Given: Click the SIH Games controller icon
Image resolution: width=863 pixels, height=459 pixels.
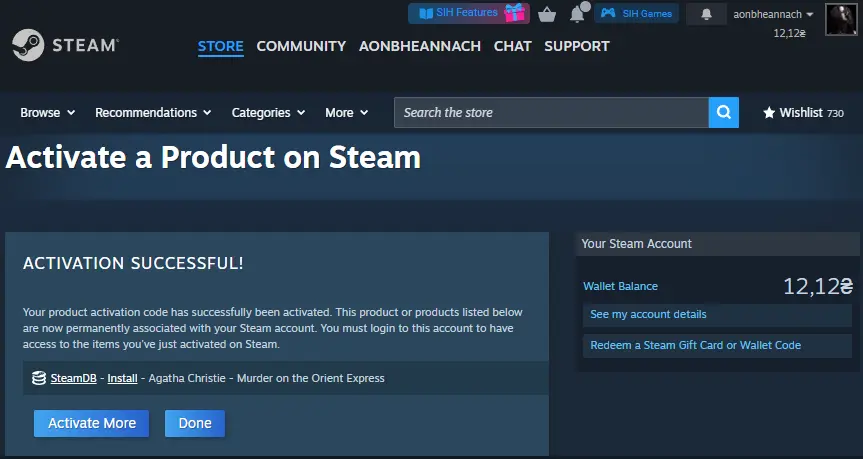Looking at the screenshot, I should click(608, 13).
